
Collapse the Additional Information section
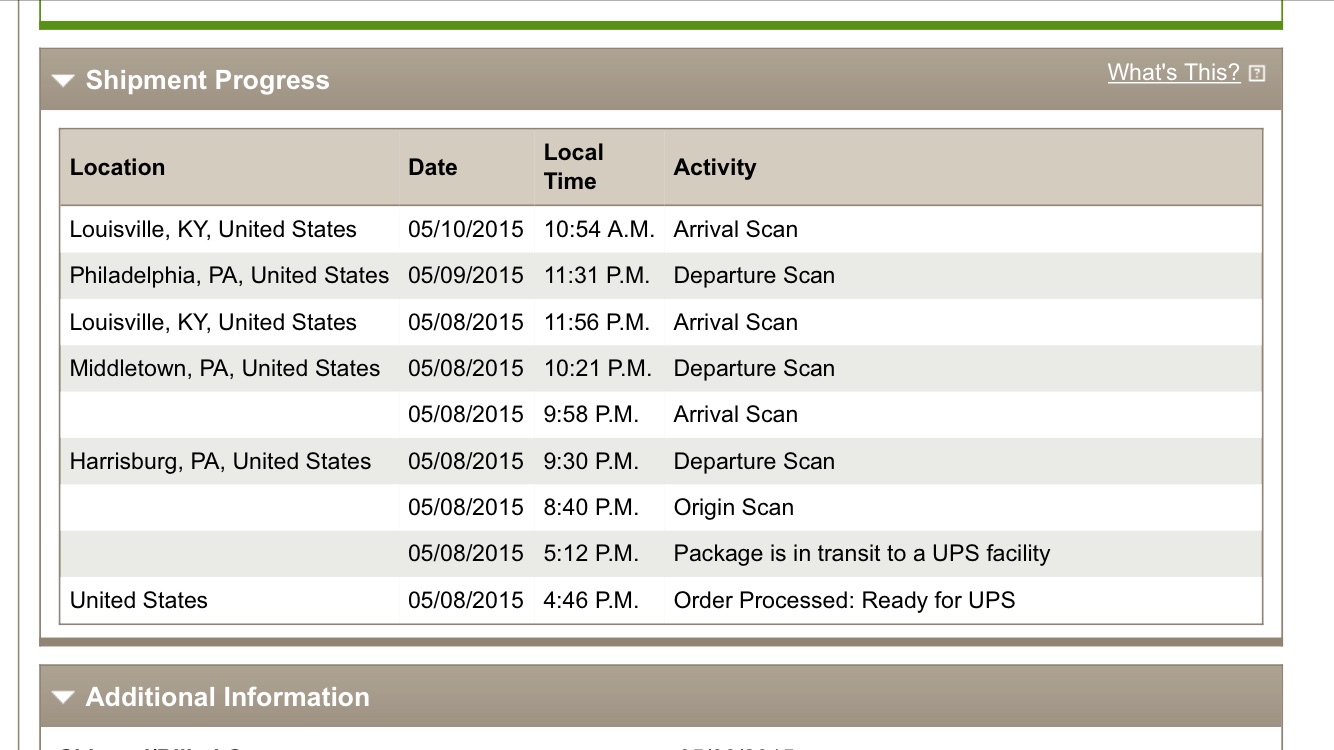tap(64, 698)
